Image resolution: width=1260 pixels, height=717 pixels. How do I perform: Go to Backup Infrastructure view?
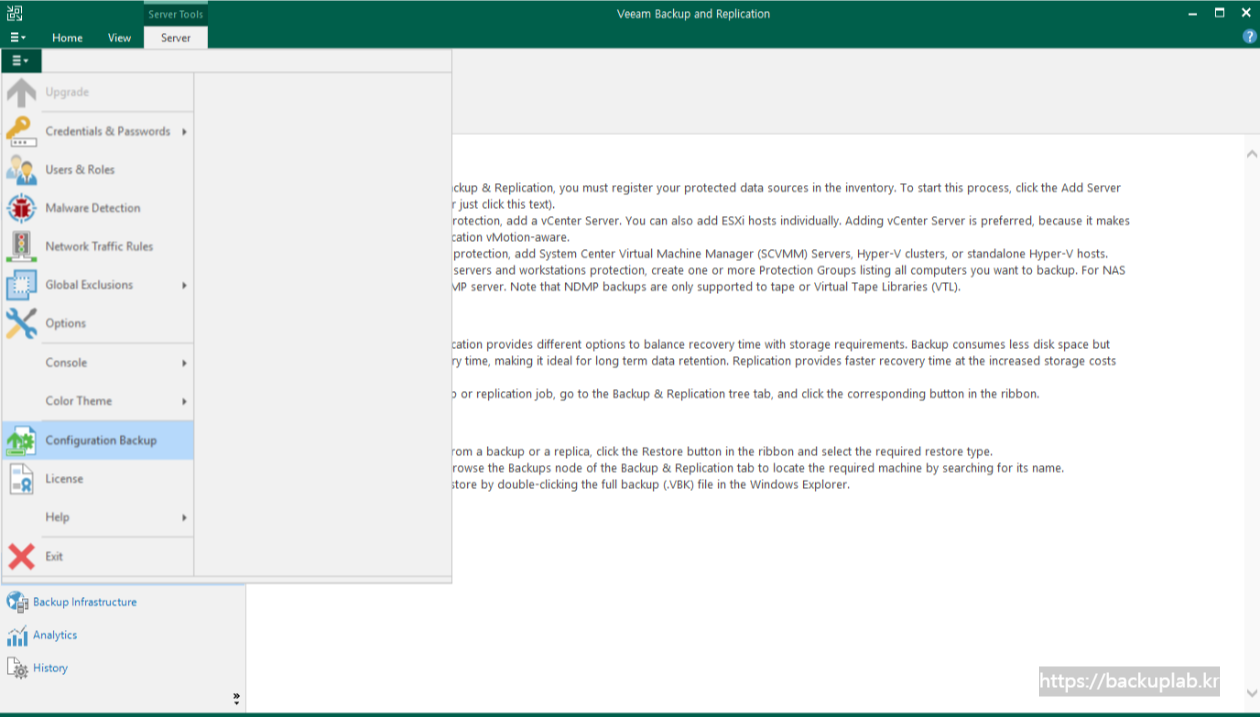click(x=85, y=602)
